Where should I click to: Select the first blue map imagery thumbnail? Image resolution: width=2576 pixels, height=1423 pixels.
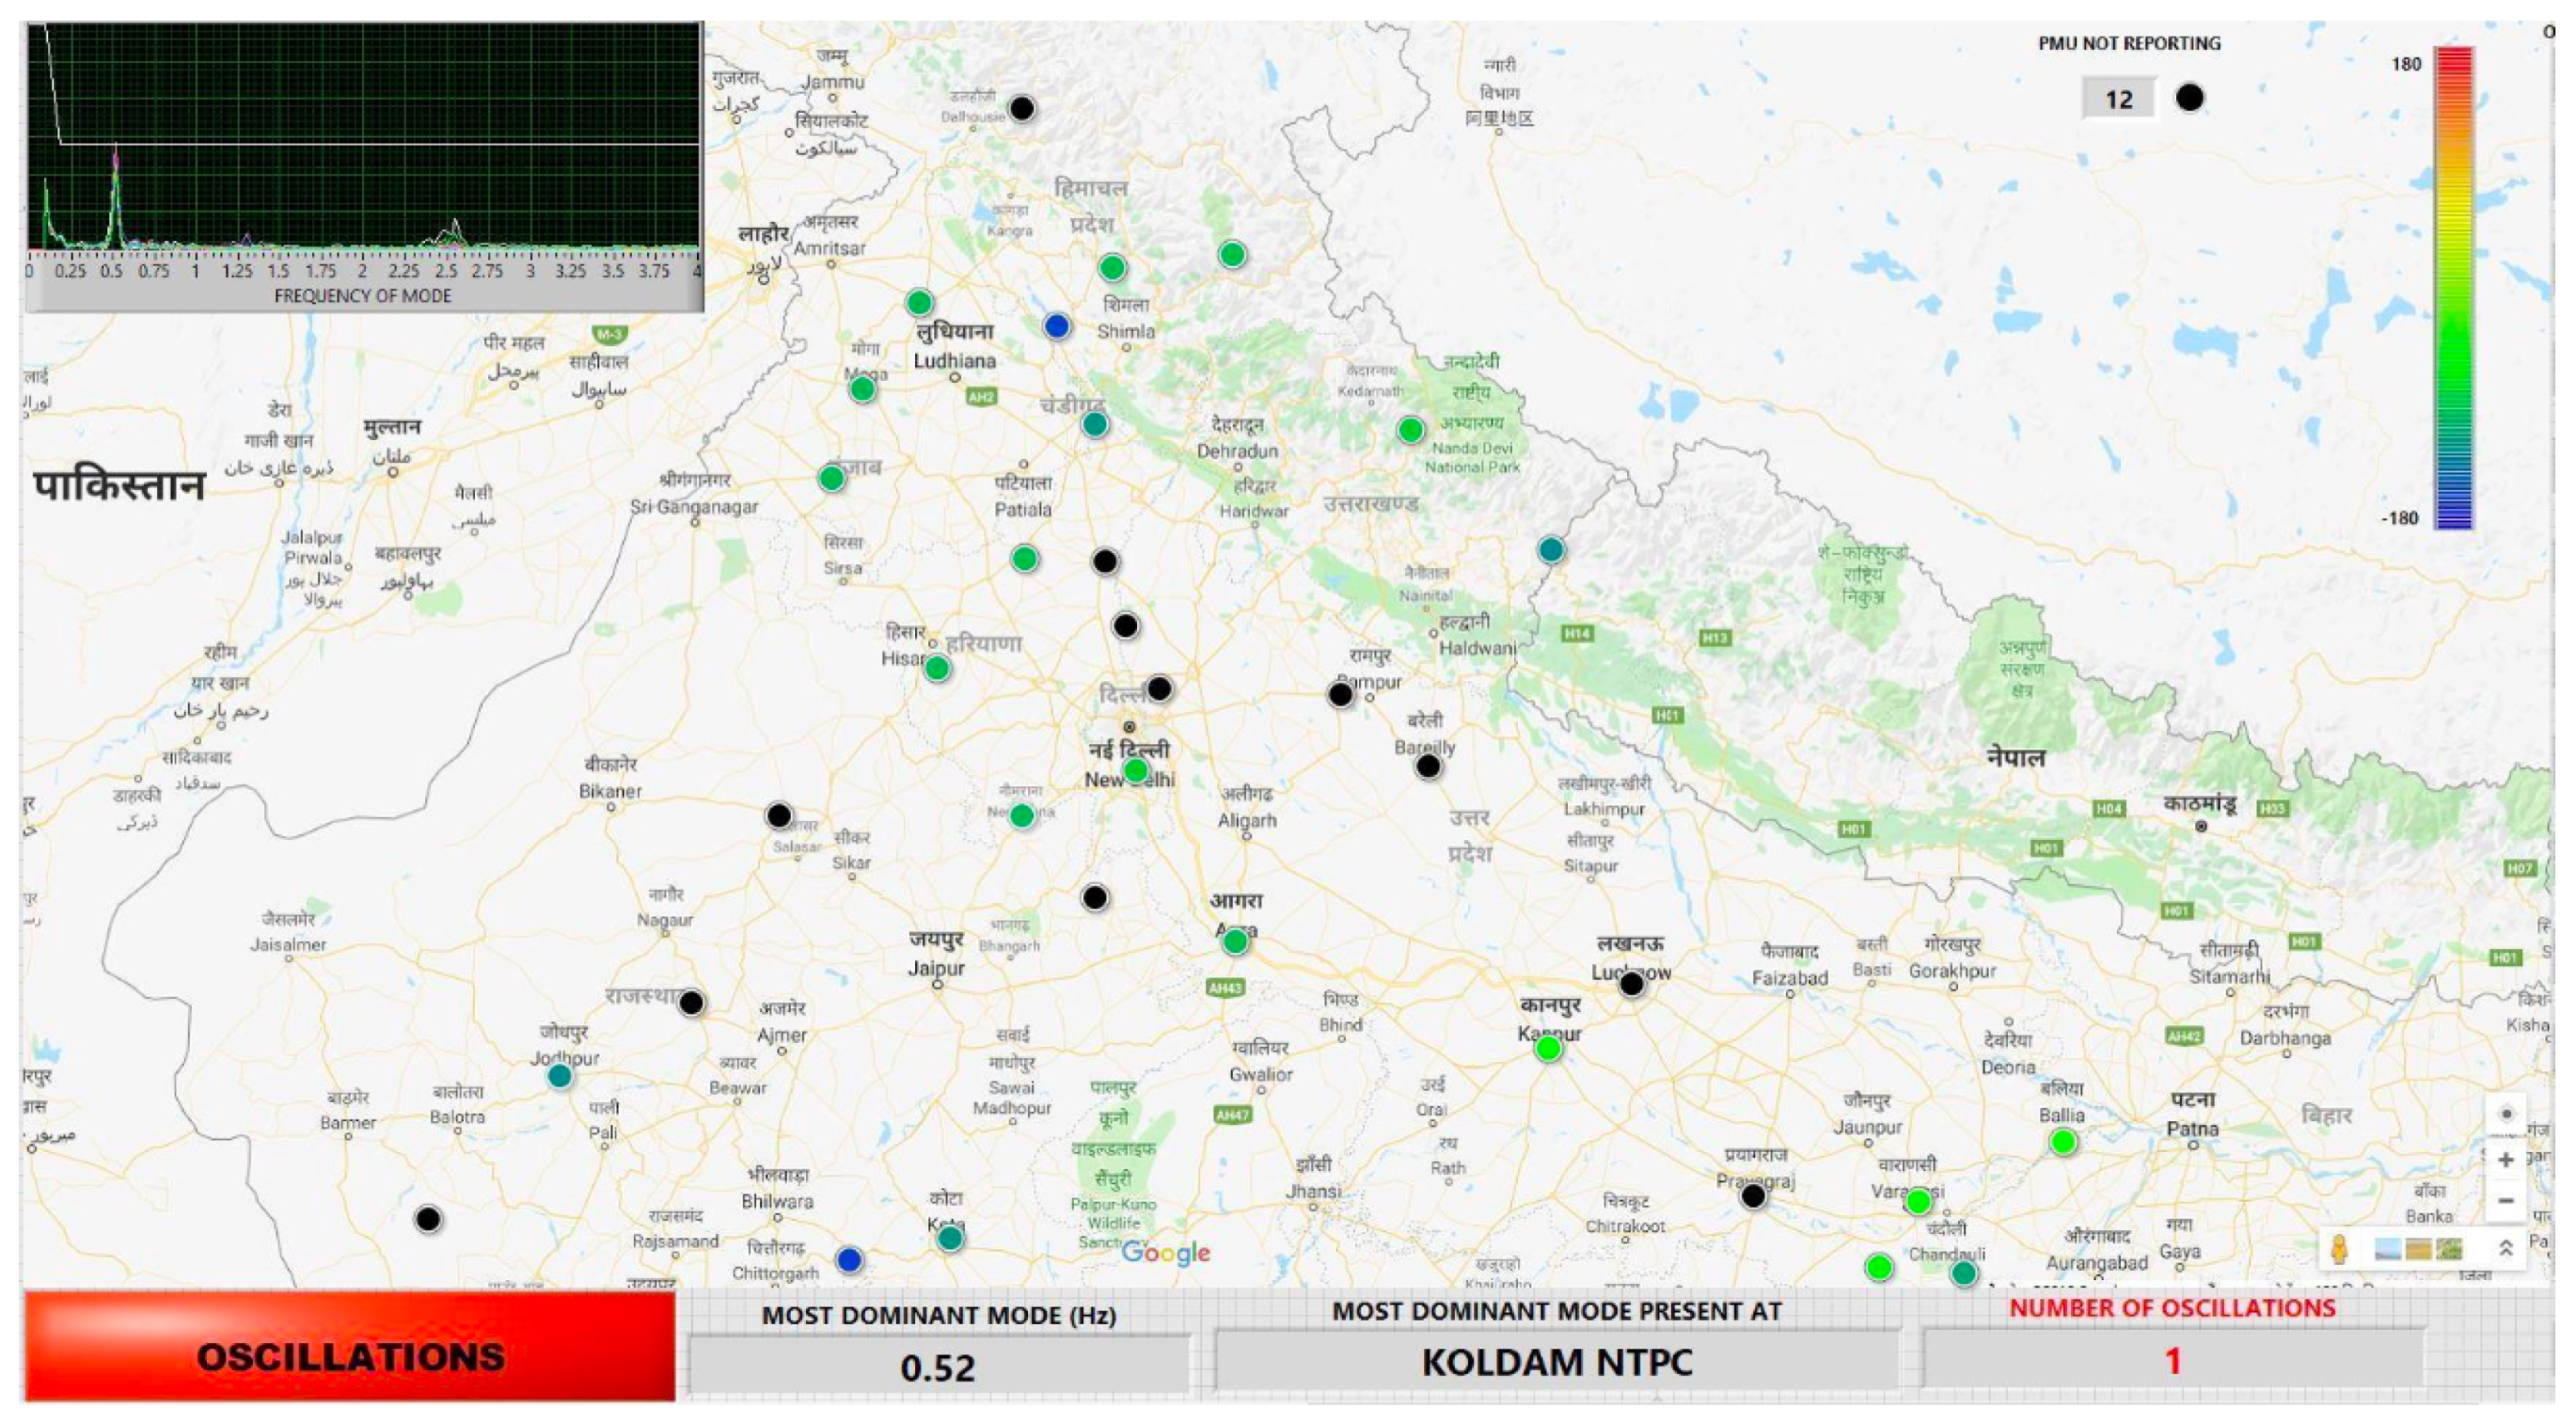[2388, 1249]
